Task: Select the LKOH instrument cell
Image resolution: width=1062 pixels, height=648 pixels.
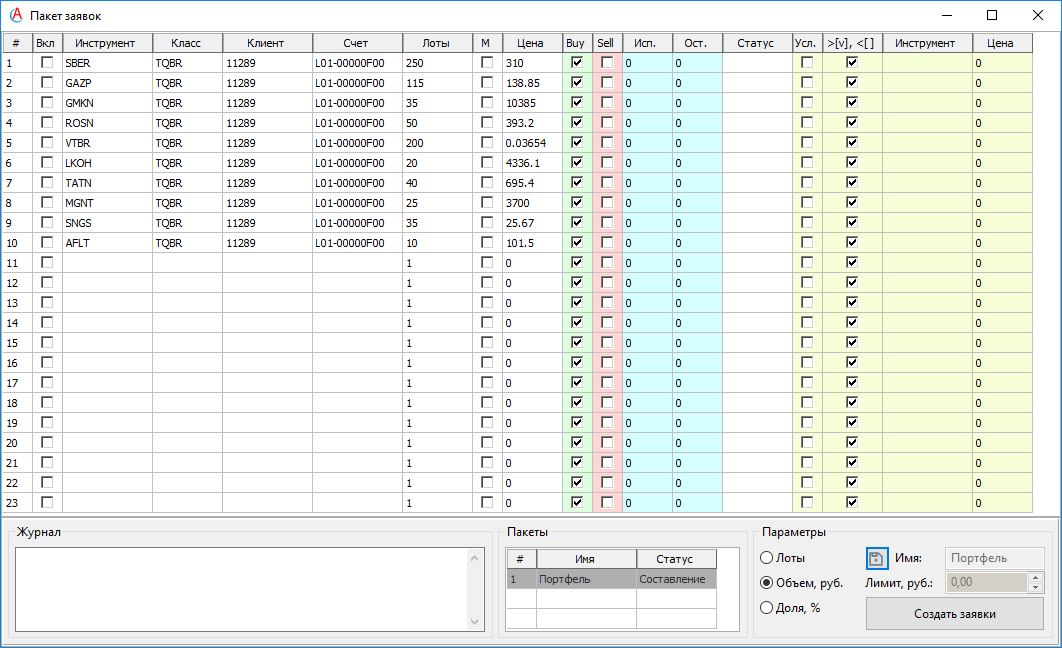Action: click(107, 163)
